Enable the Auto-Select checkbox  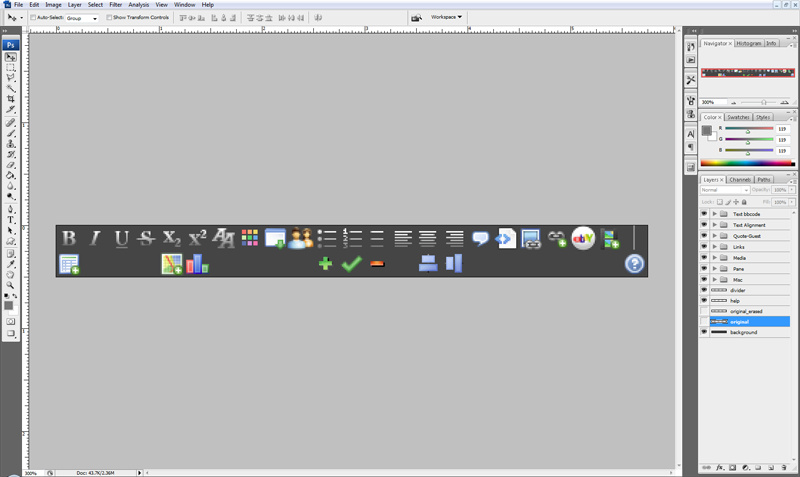click(33, 17)
